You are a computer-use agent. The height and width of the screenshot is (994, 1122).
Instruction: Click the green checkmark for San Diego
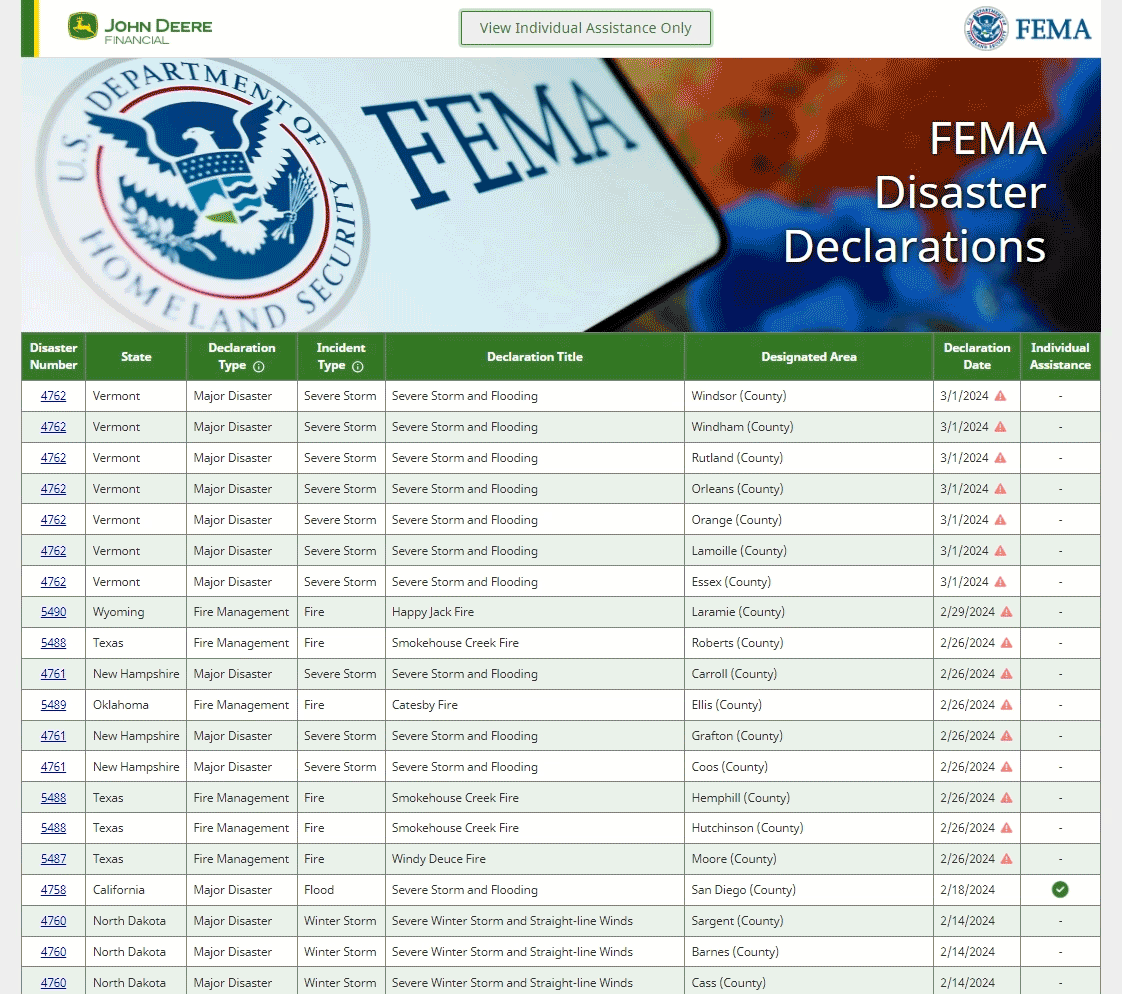coord(1060,890)
